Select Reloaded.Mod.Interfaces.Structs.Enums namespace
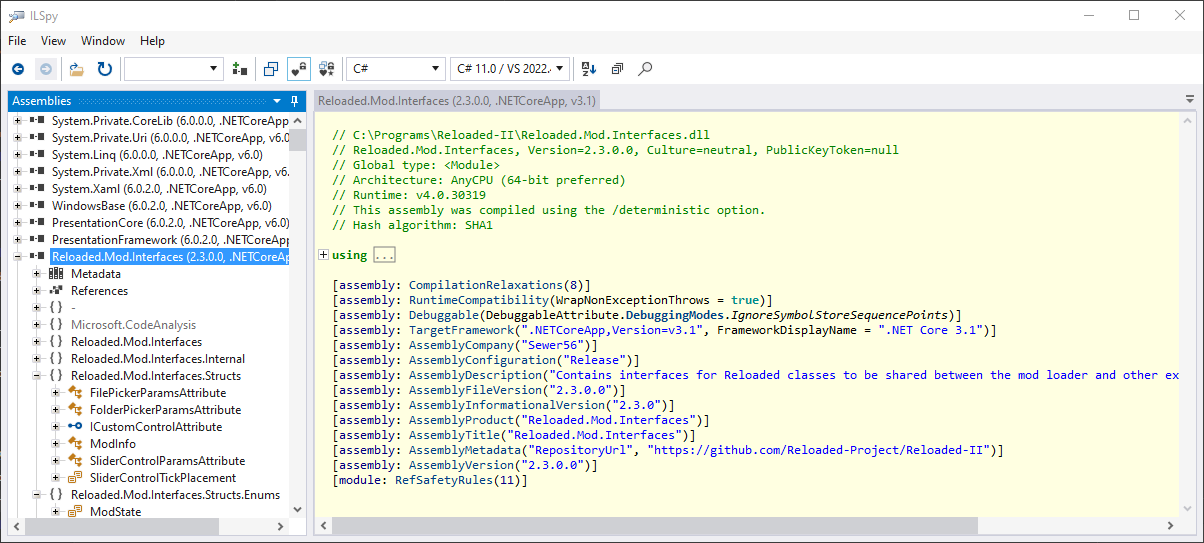The width and height of the screenshot is (1204, 543). (175, 495)
